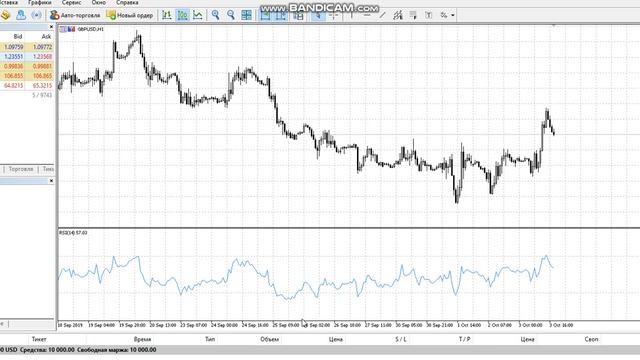Select the row with bid 1.09759
This screenshot has height=360, width=640.
tap(27, 47)
